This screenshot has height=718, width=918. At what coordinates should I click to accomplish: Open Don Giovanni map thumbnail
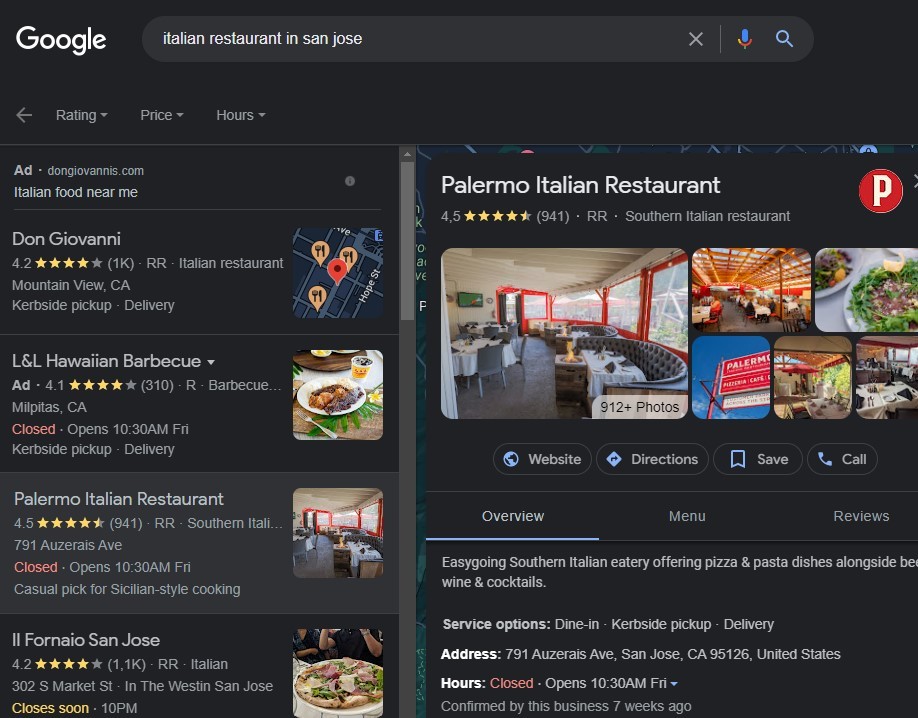click(x=338, y=273)
